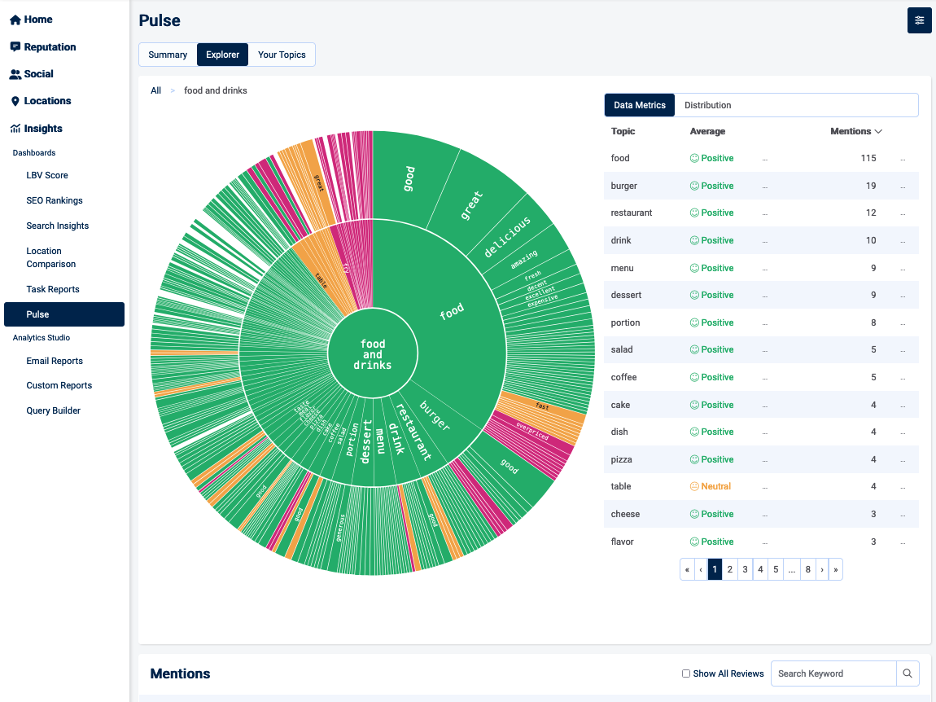
Task: Click the Locations pin icon
Action: tap(15, 101)
